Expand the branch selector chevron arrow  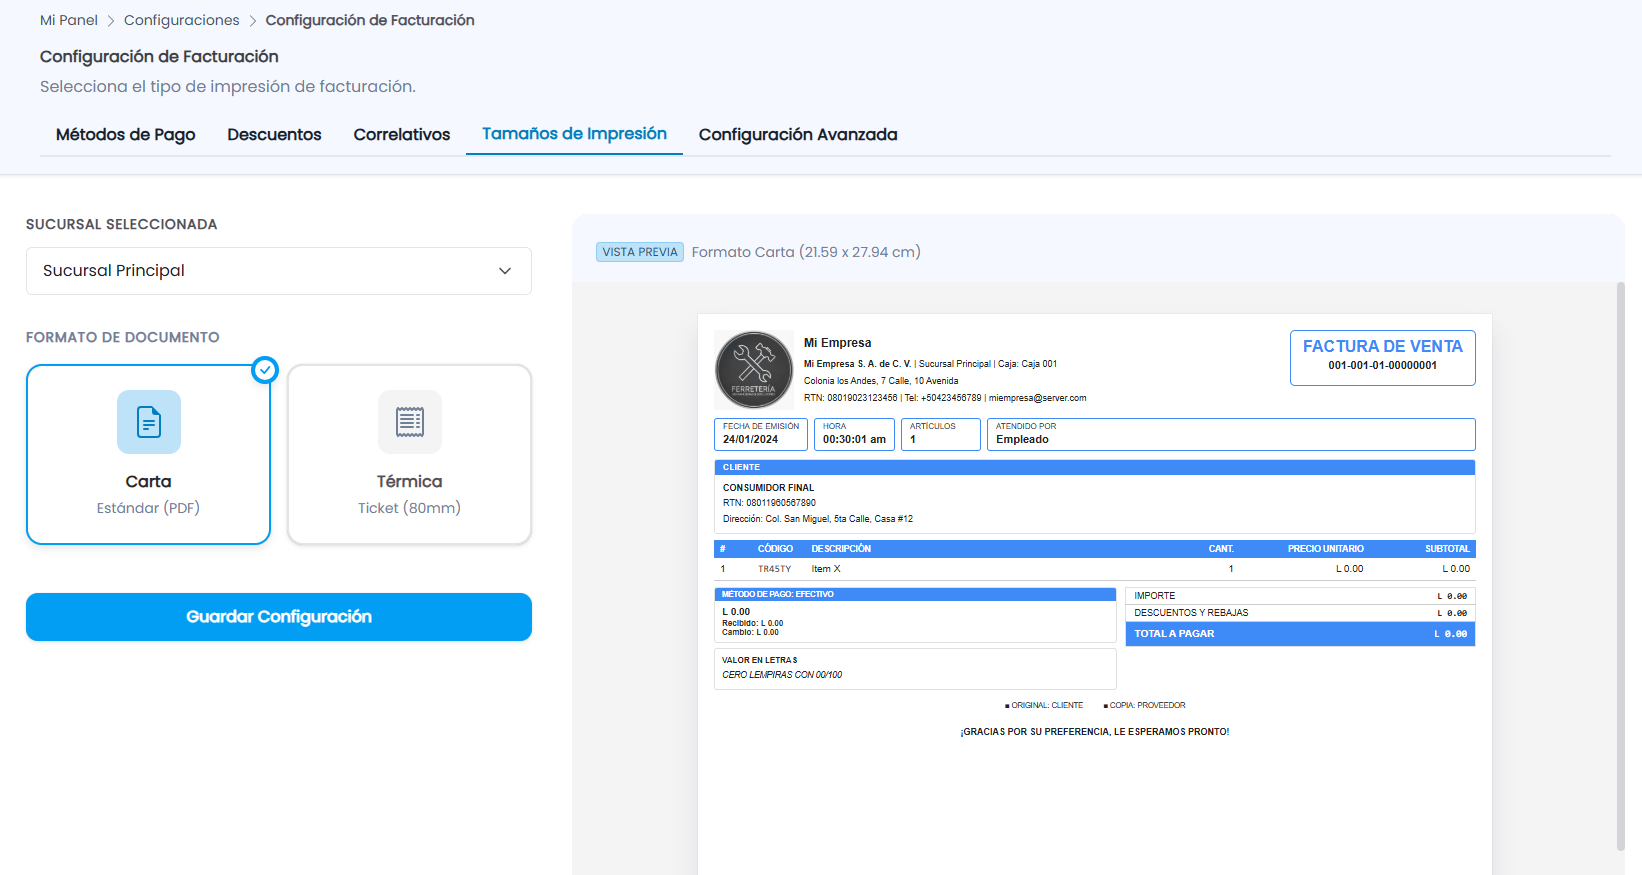coord(505,271)
